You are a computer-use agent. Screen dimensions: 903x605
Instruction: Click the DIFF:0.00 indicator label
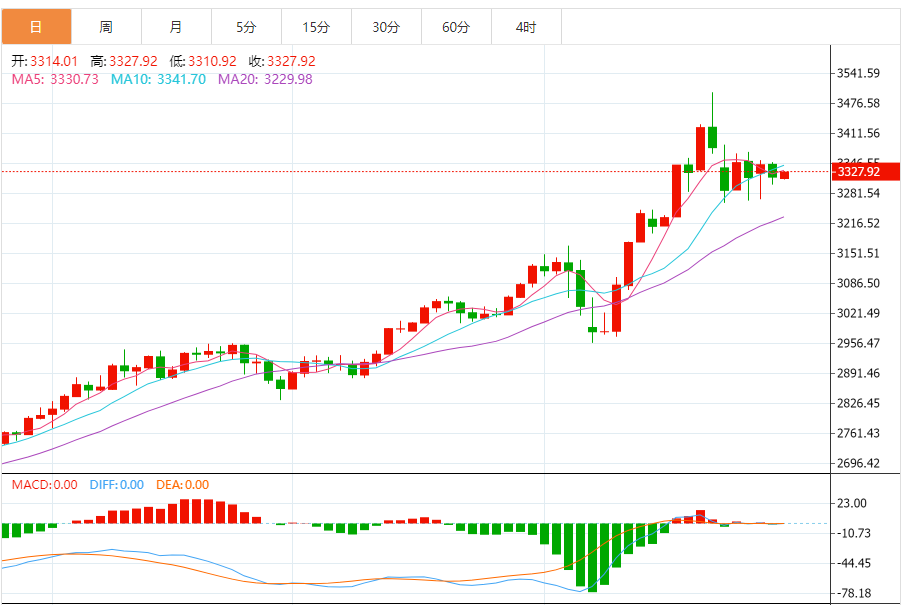coord(116,485)
